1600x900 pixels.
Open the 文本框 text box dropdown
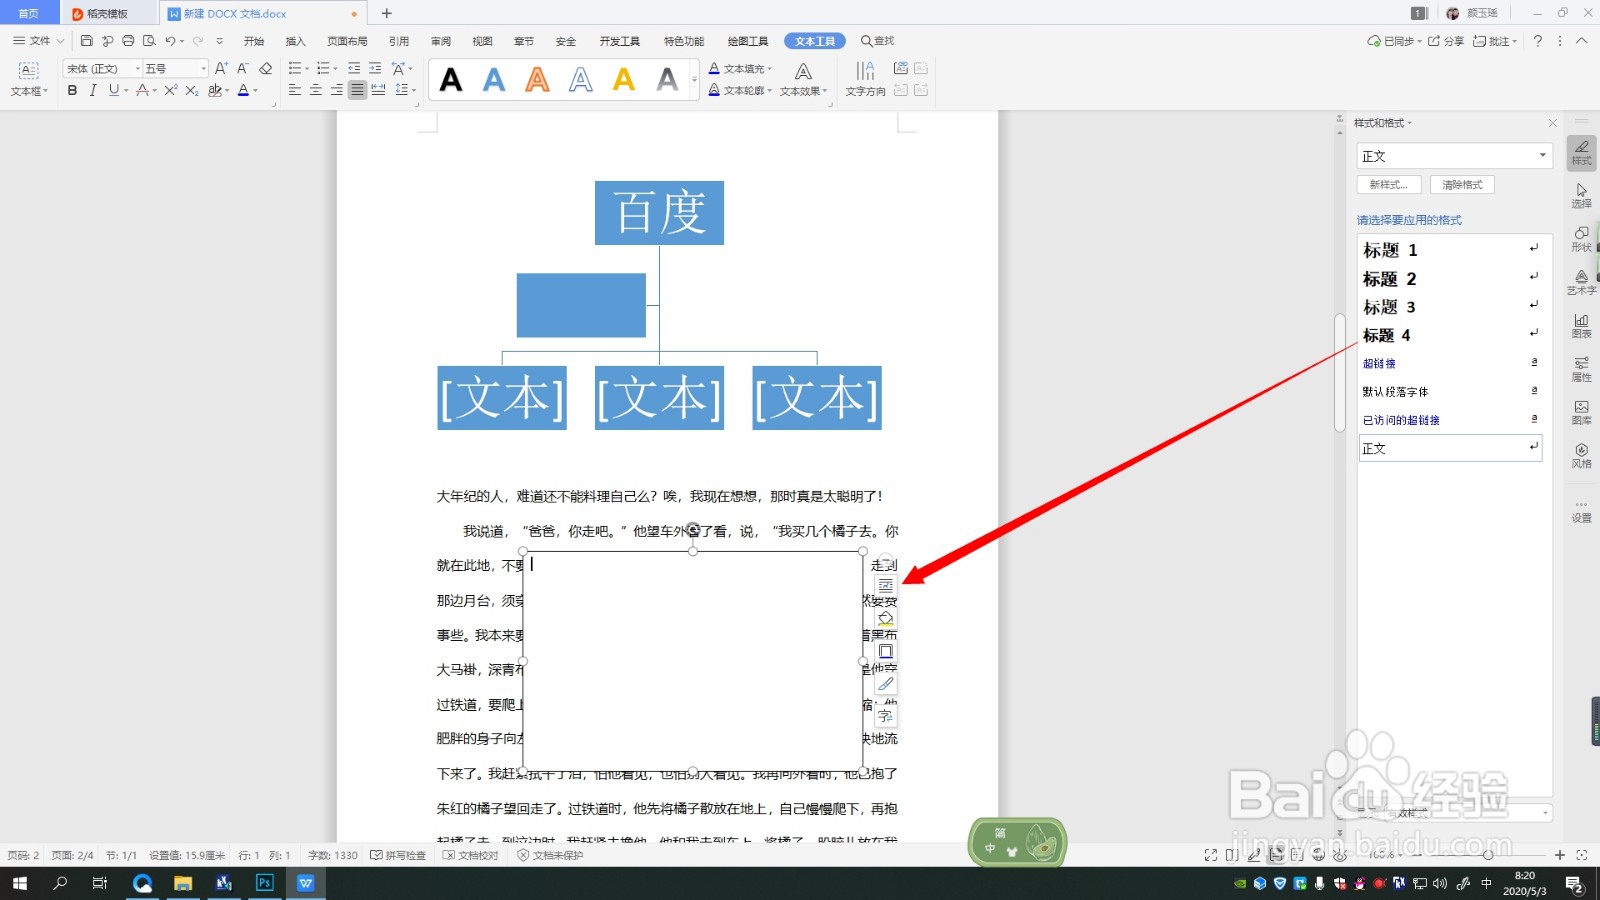[x=29, y=79]
